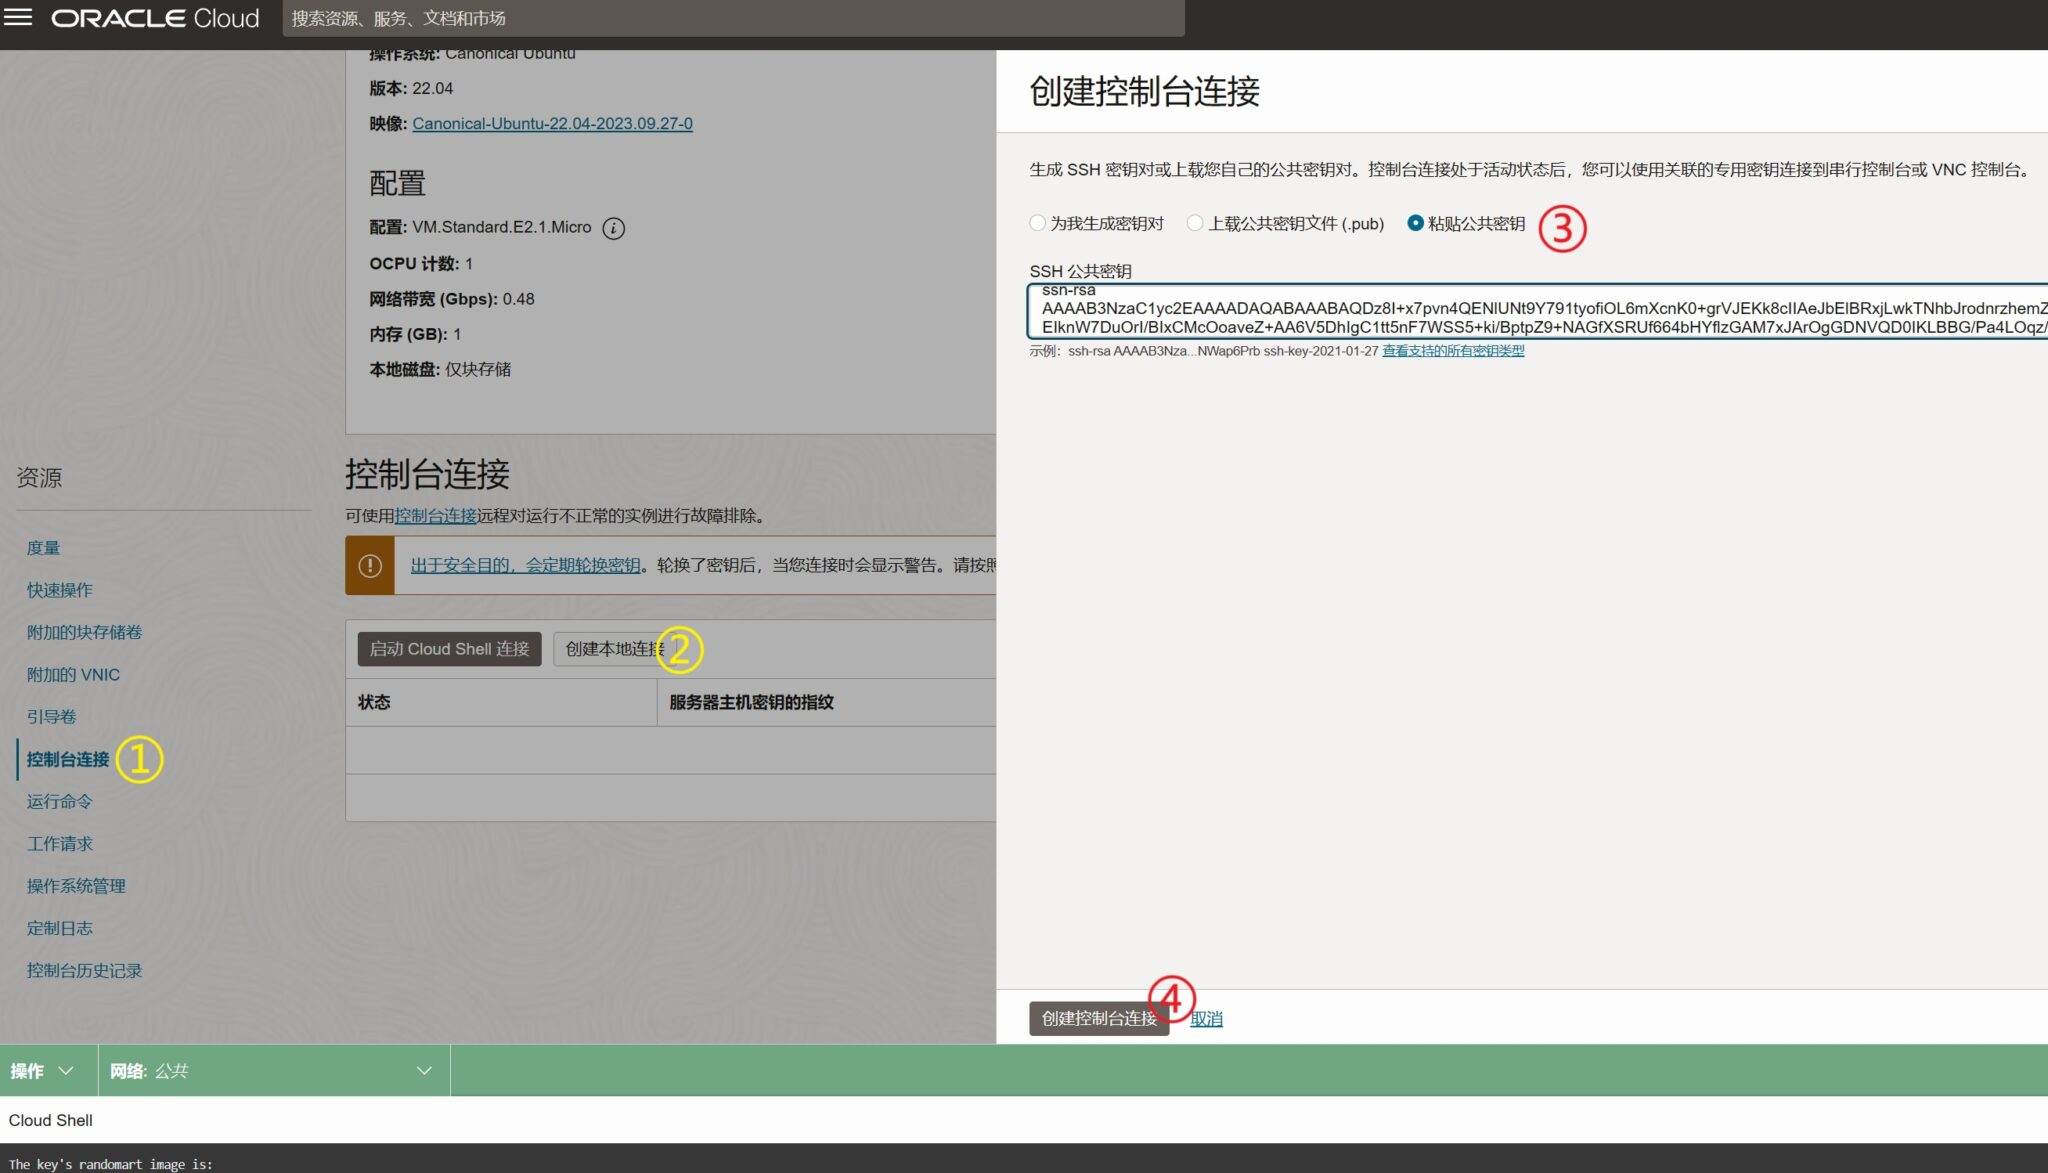
Task: Click the 取消 link
Action: point(1206,1019)
